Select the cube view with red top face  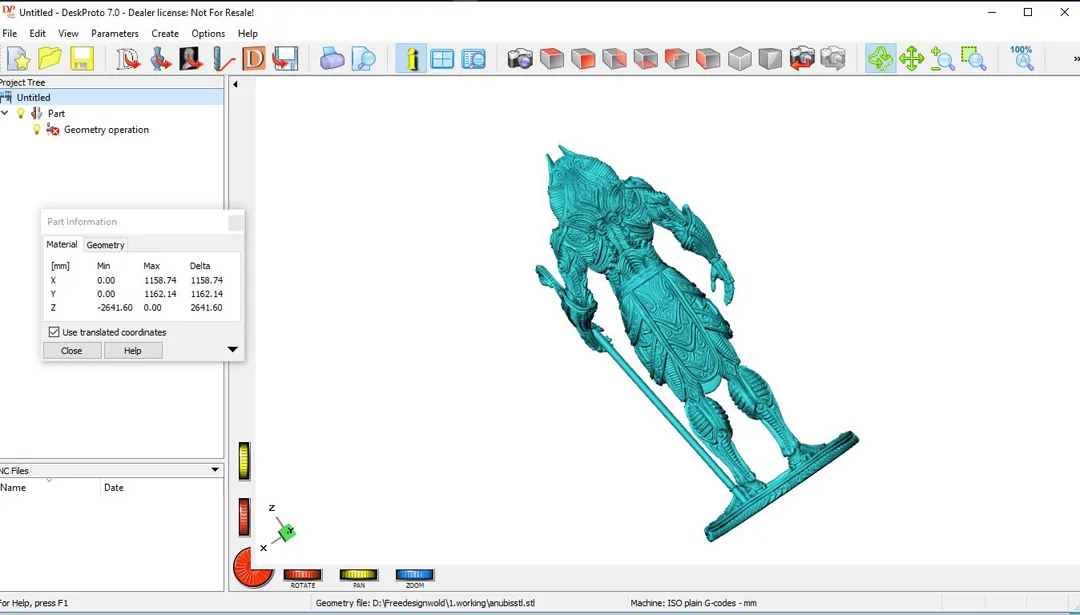click(x=552, y=59)
